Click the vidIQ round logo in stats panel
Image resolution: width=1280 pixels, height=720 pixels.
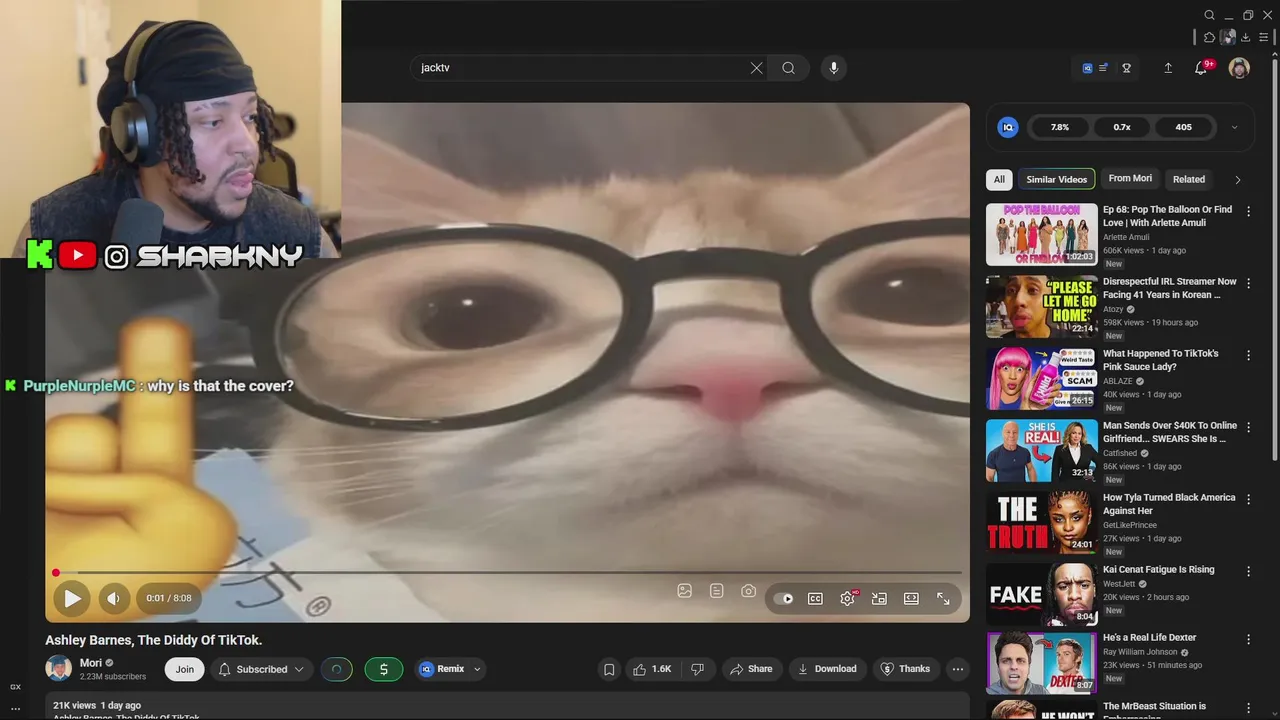(x=1008, y=127)
